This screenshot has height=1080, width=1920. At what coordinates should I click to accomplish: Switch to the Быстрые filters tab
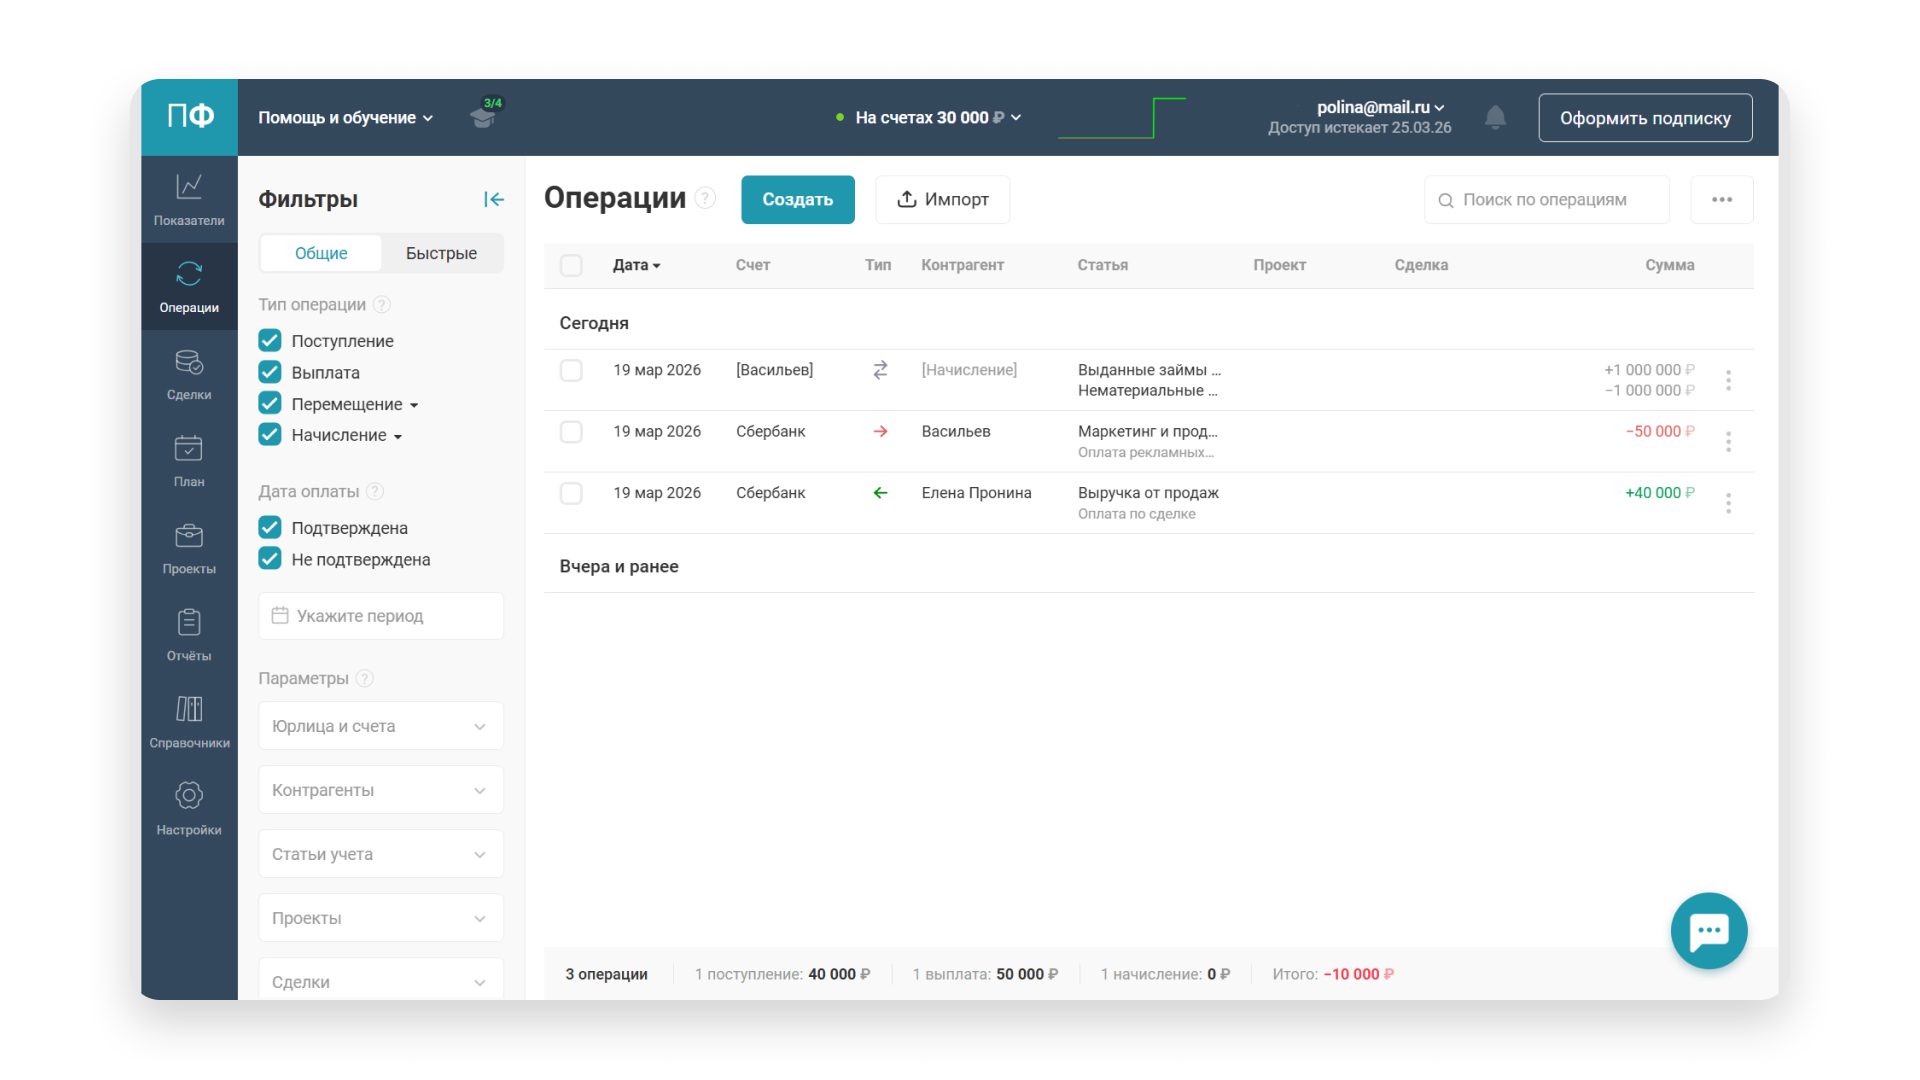click(x=441, y=253)
